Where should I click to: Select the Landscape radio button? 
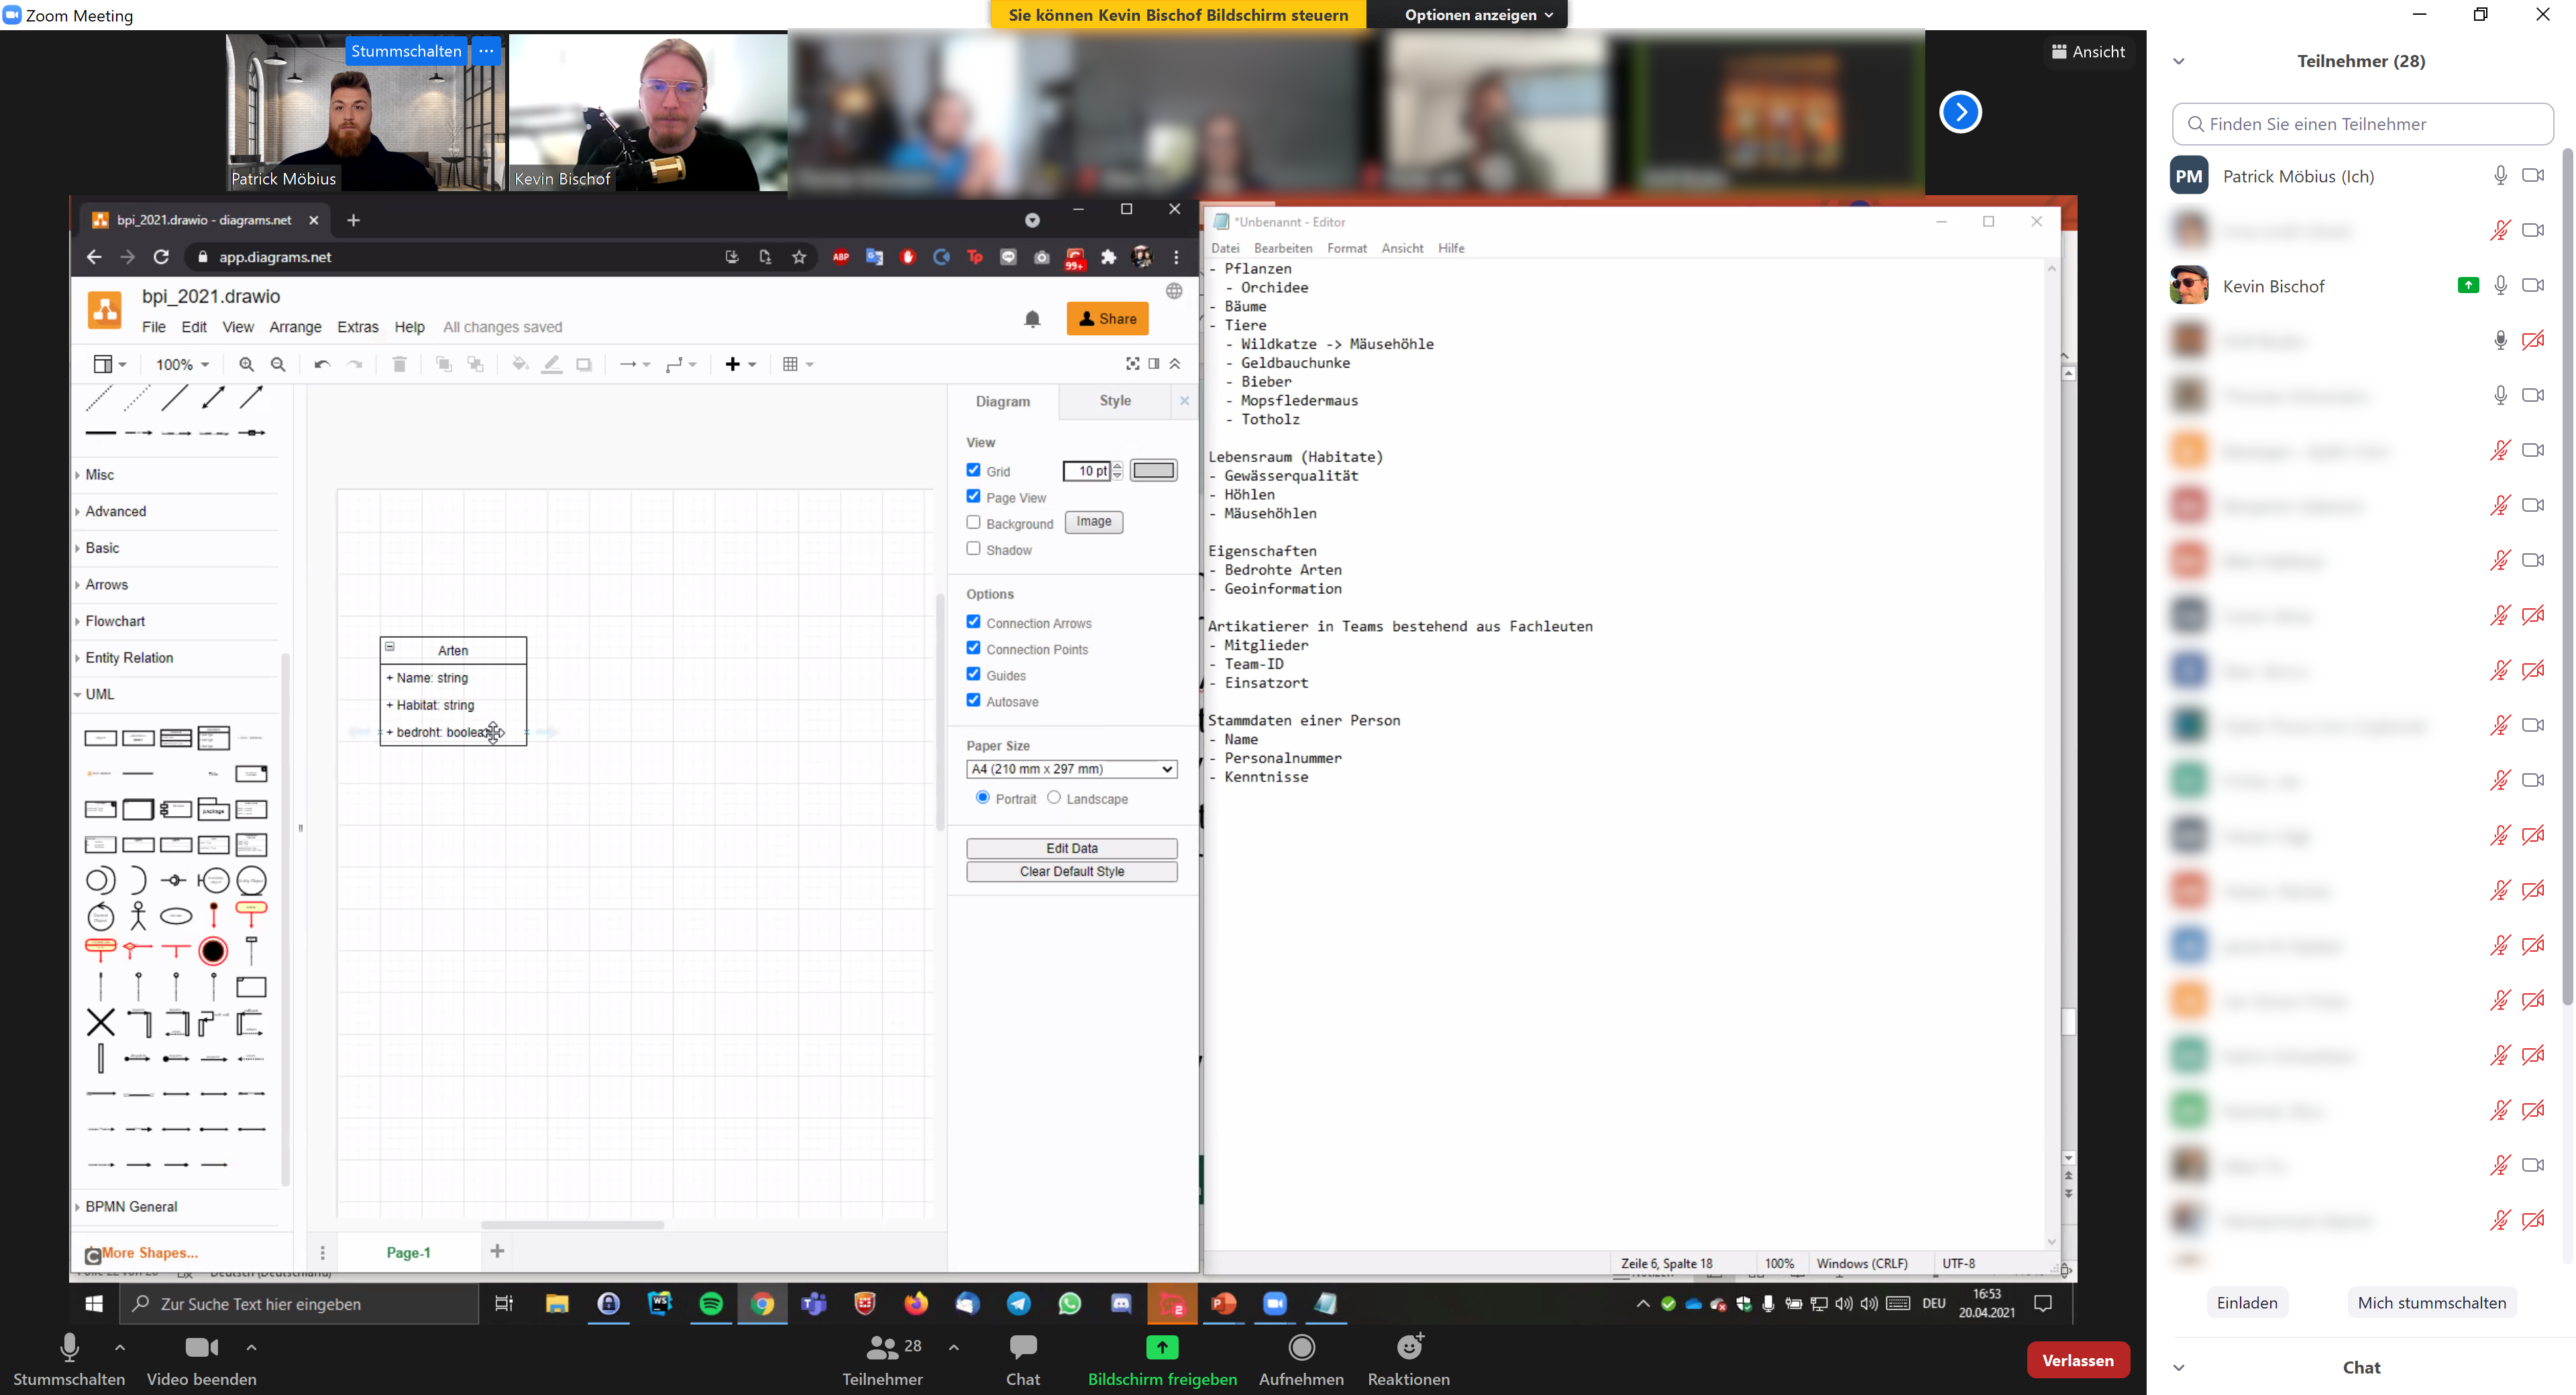[x=1054, y=797]
